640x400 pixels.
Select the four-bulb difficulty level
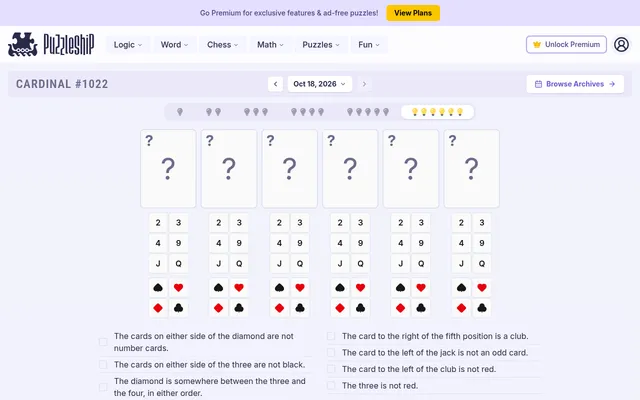pyautogui.click(x=307, y=112)
